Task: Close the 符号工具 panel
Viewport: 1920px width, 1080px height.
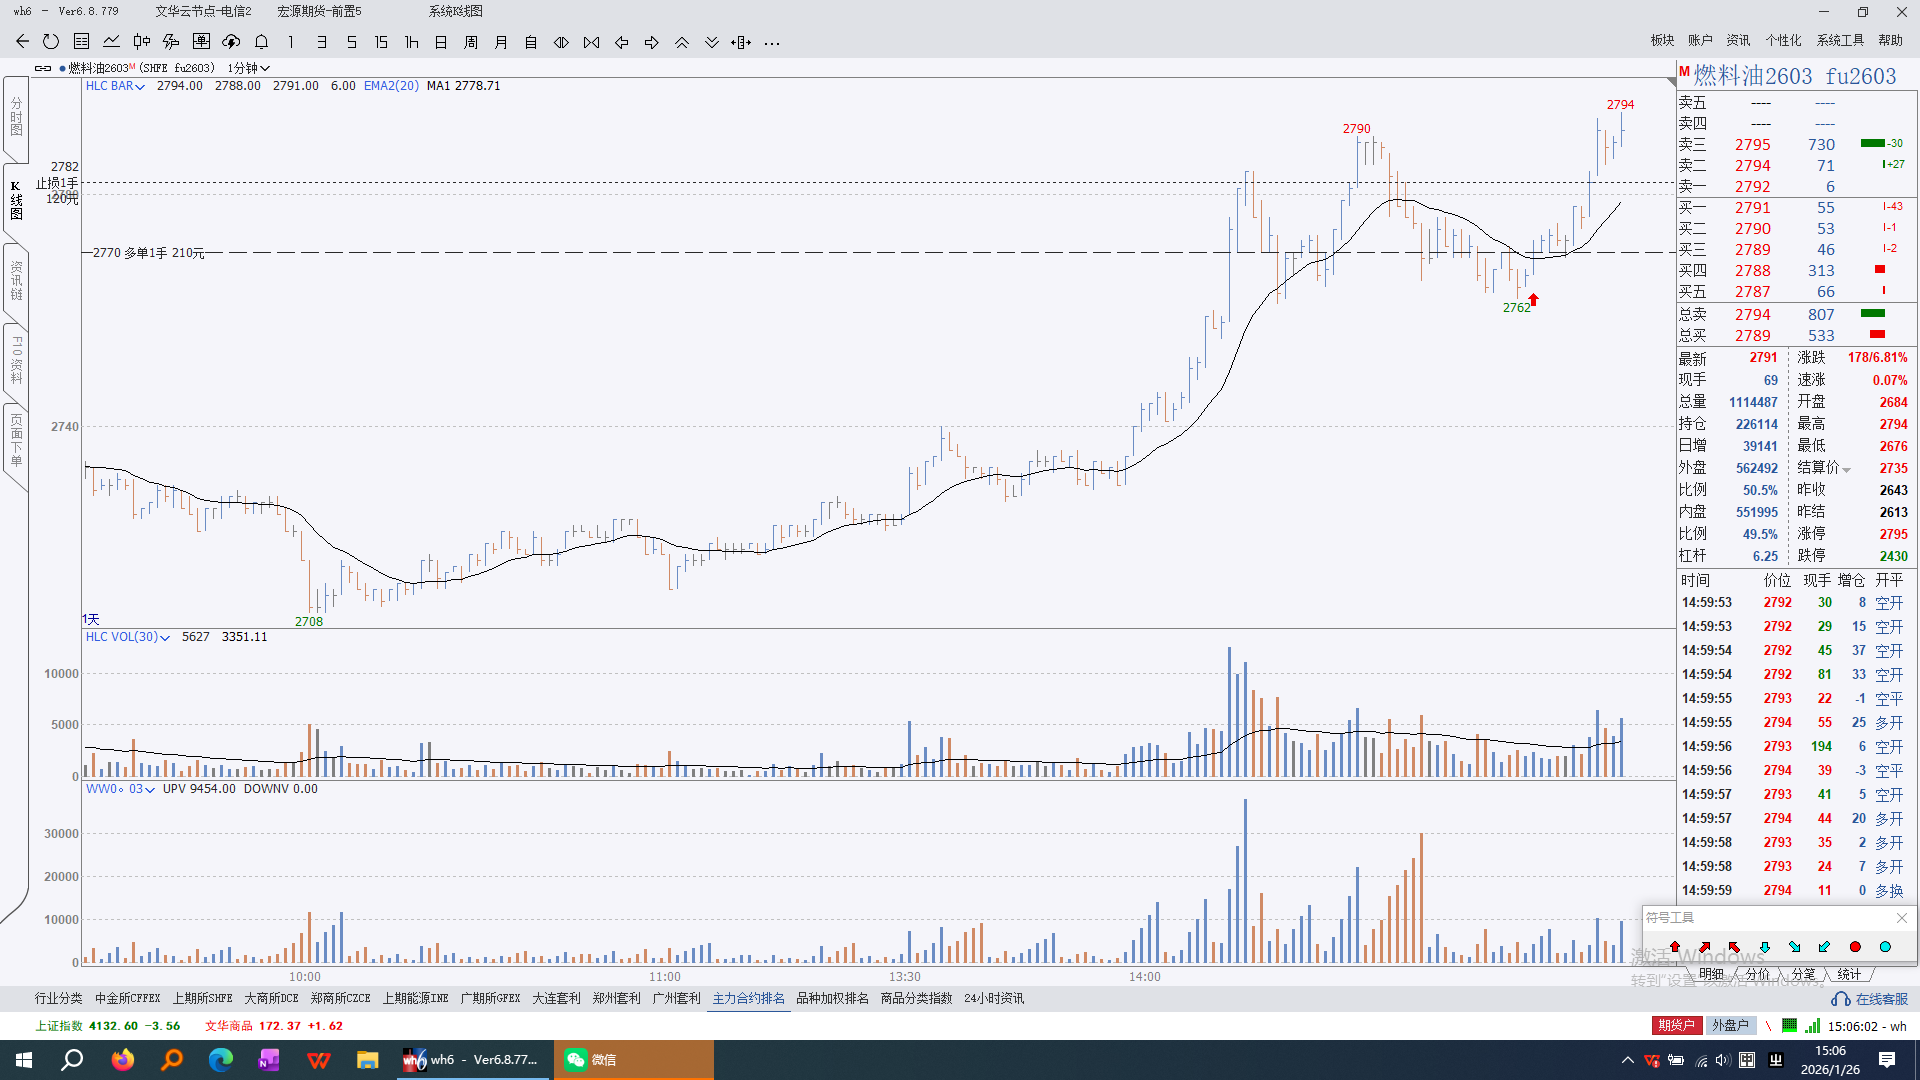Action: pyautogui.click(x=1902, y=917)
